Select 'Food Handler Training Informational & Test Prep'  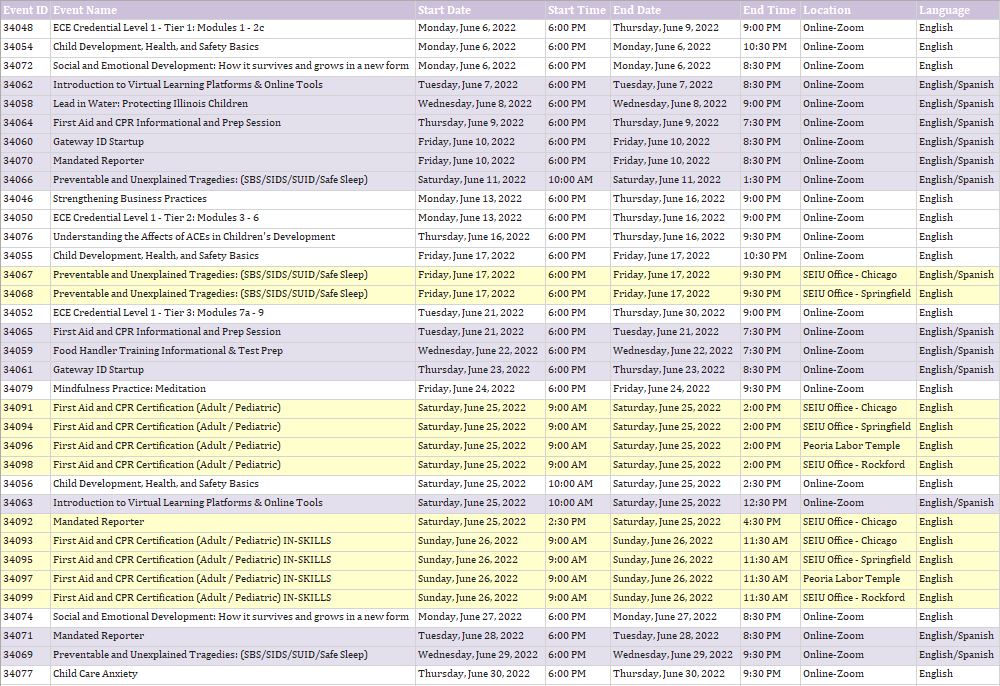[168, 351]
